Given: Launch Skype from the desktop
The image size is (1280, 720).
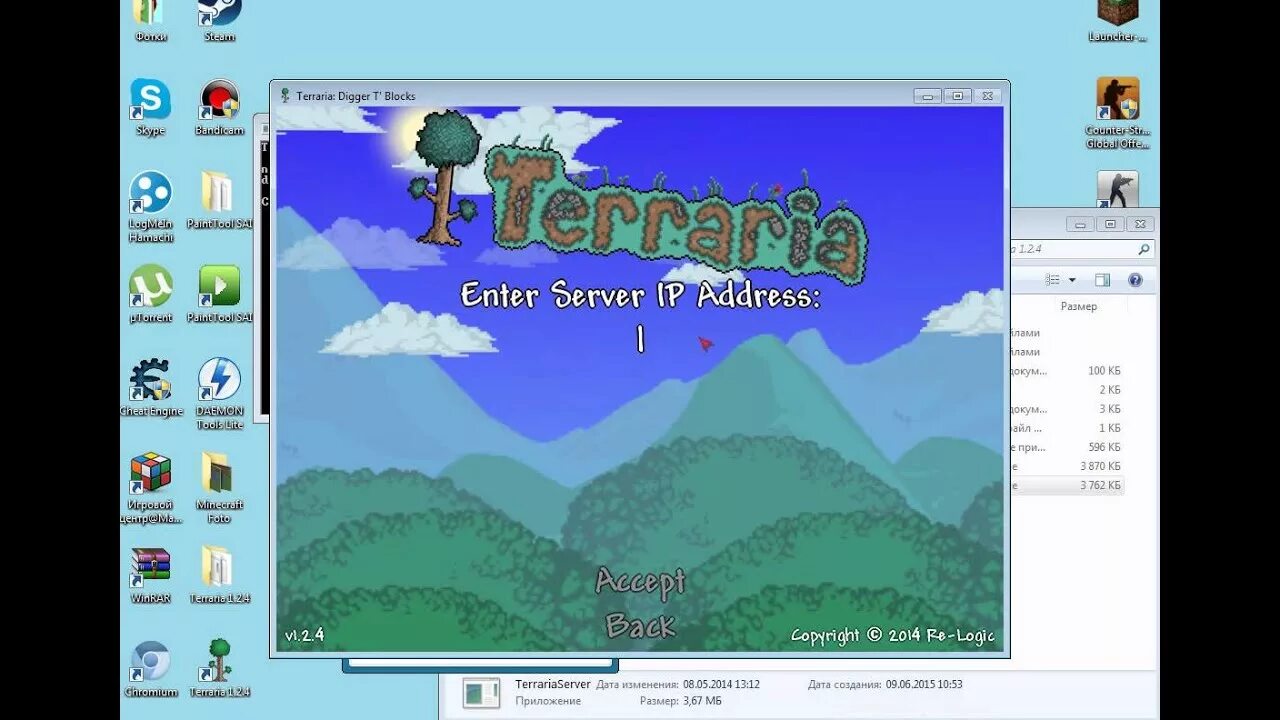Looking at the screenshot, I should tap(150, 107).
